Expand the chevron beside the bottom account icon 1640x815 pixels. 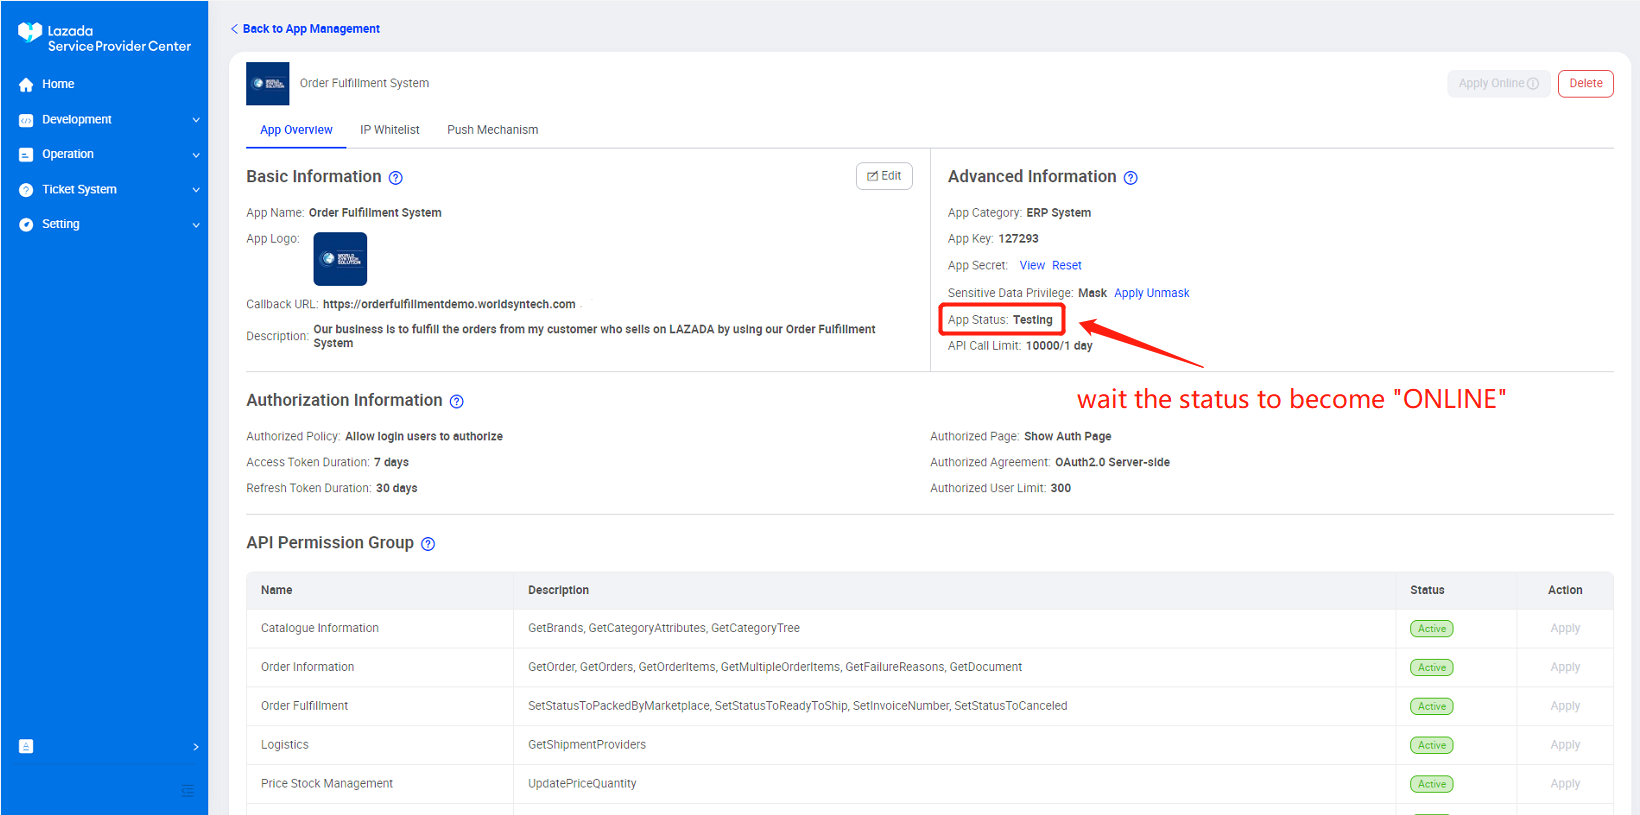[x=196, y=747]
